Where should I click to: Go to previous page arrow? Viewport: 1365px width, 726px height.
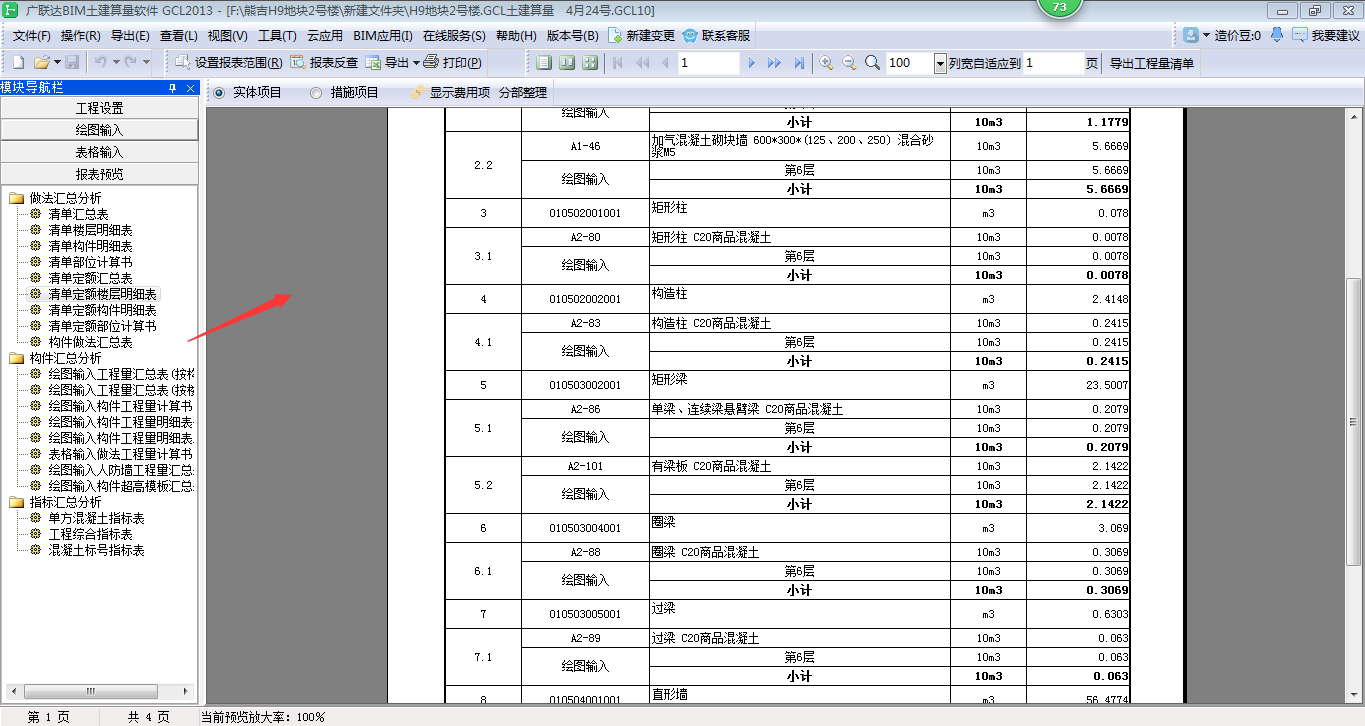tap(665, 62)
